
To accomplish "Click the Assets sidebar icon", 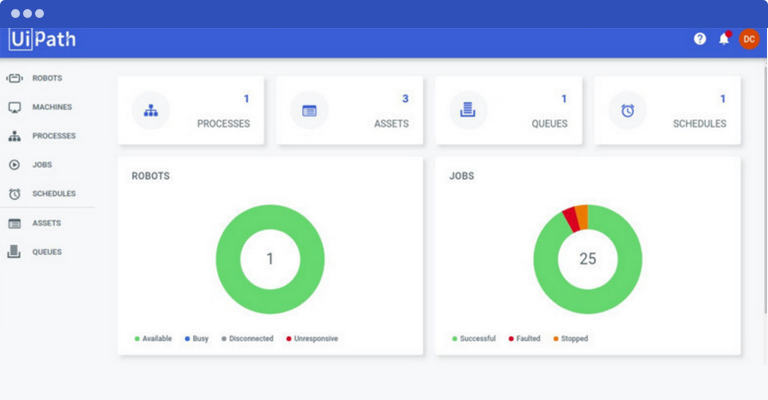I will point(15,223).
